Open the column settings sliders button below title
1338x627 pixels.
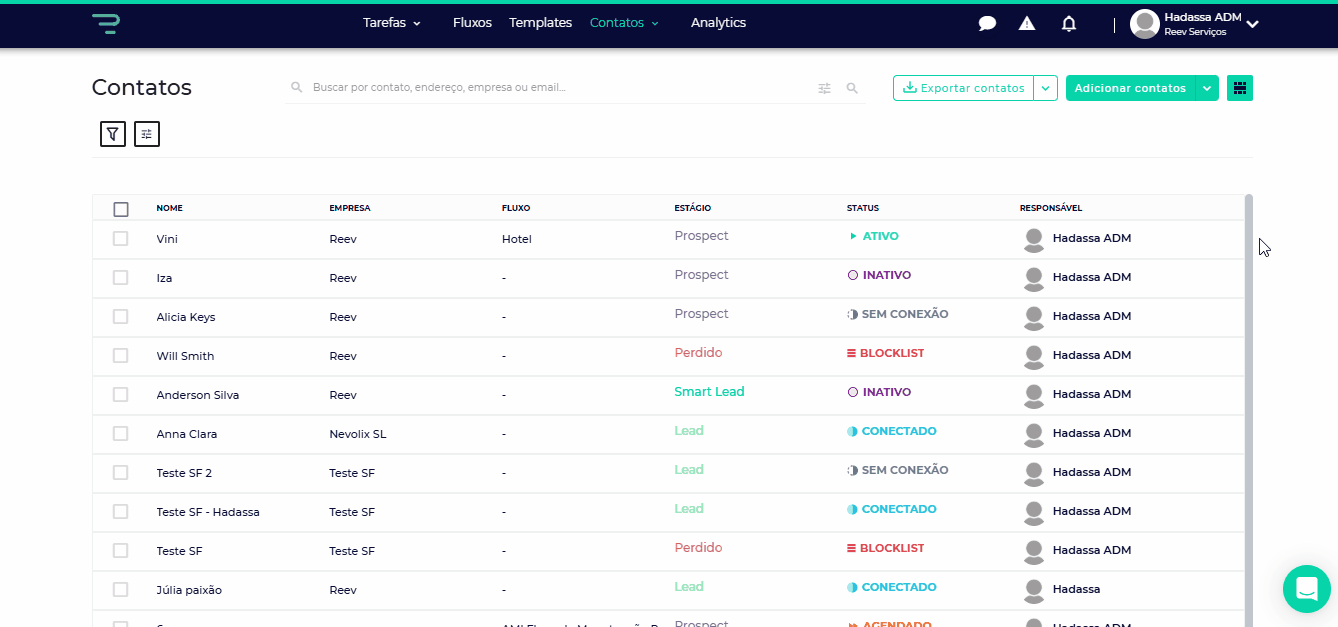click(147, 134)
